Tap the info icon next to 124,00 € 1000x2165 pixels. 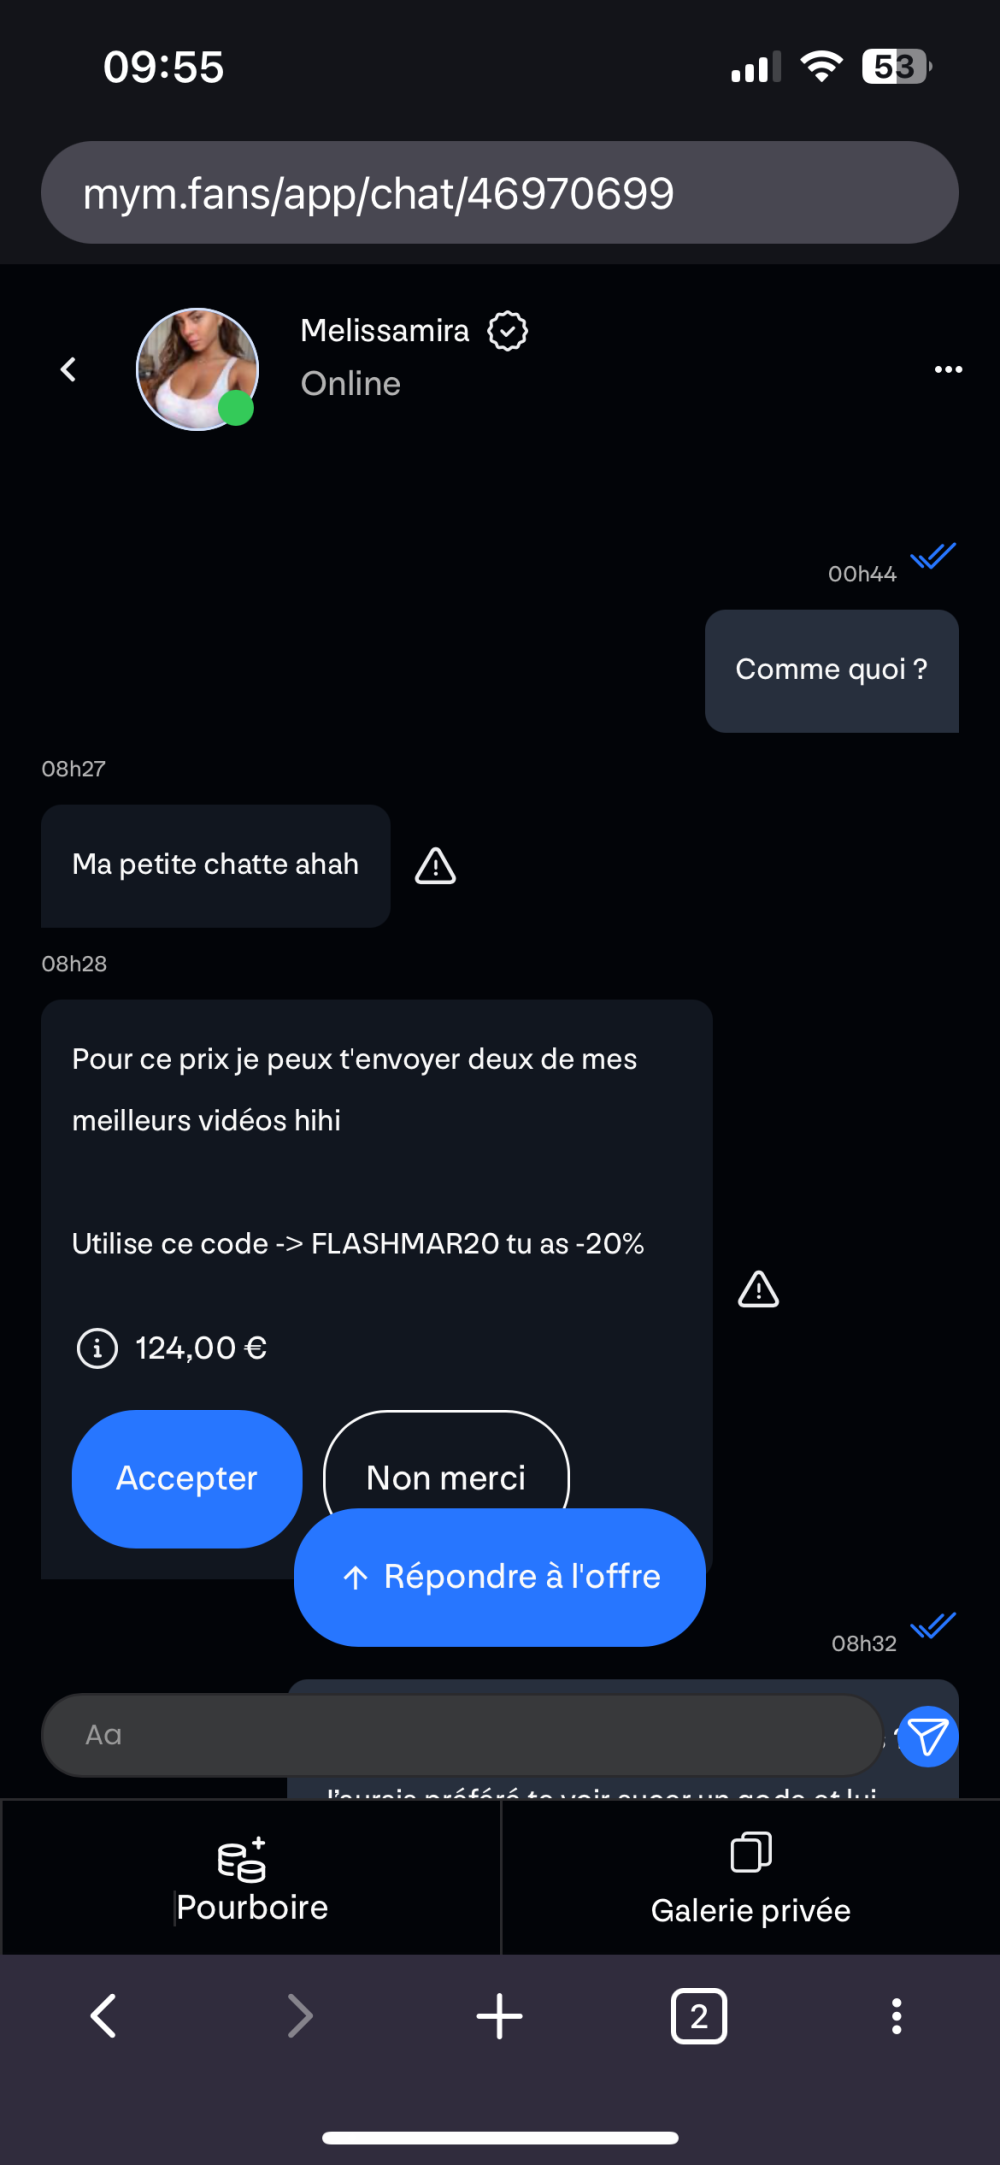pos(97,1348)
